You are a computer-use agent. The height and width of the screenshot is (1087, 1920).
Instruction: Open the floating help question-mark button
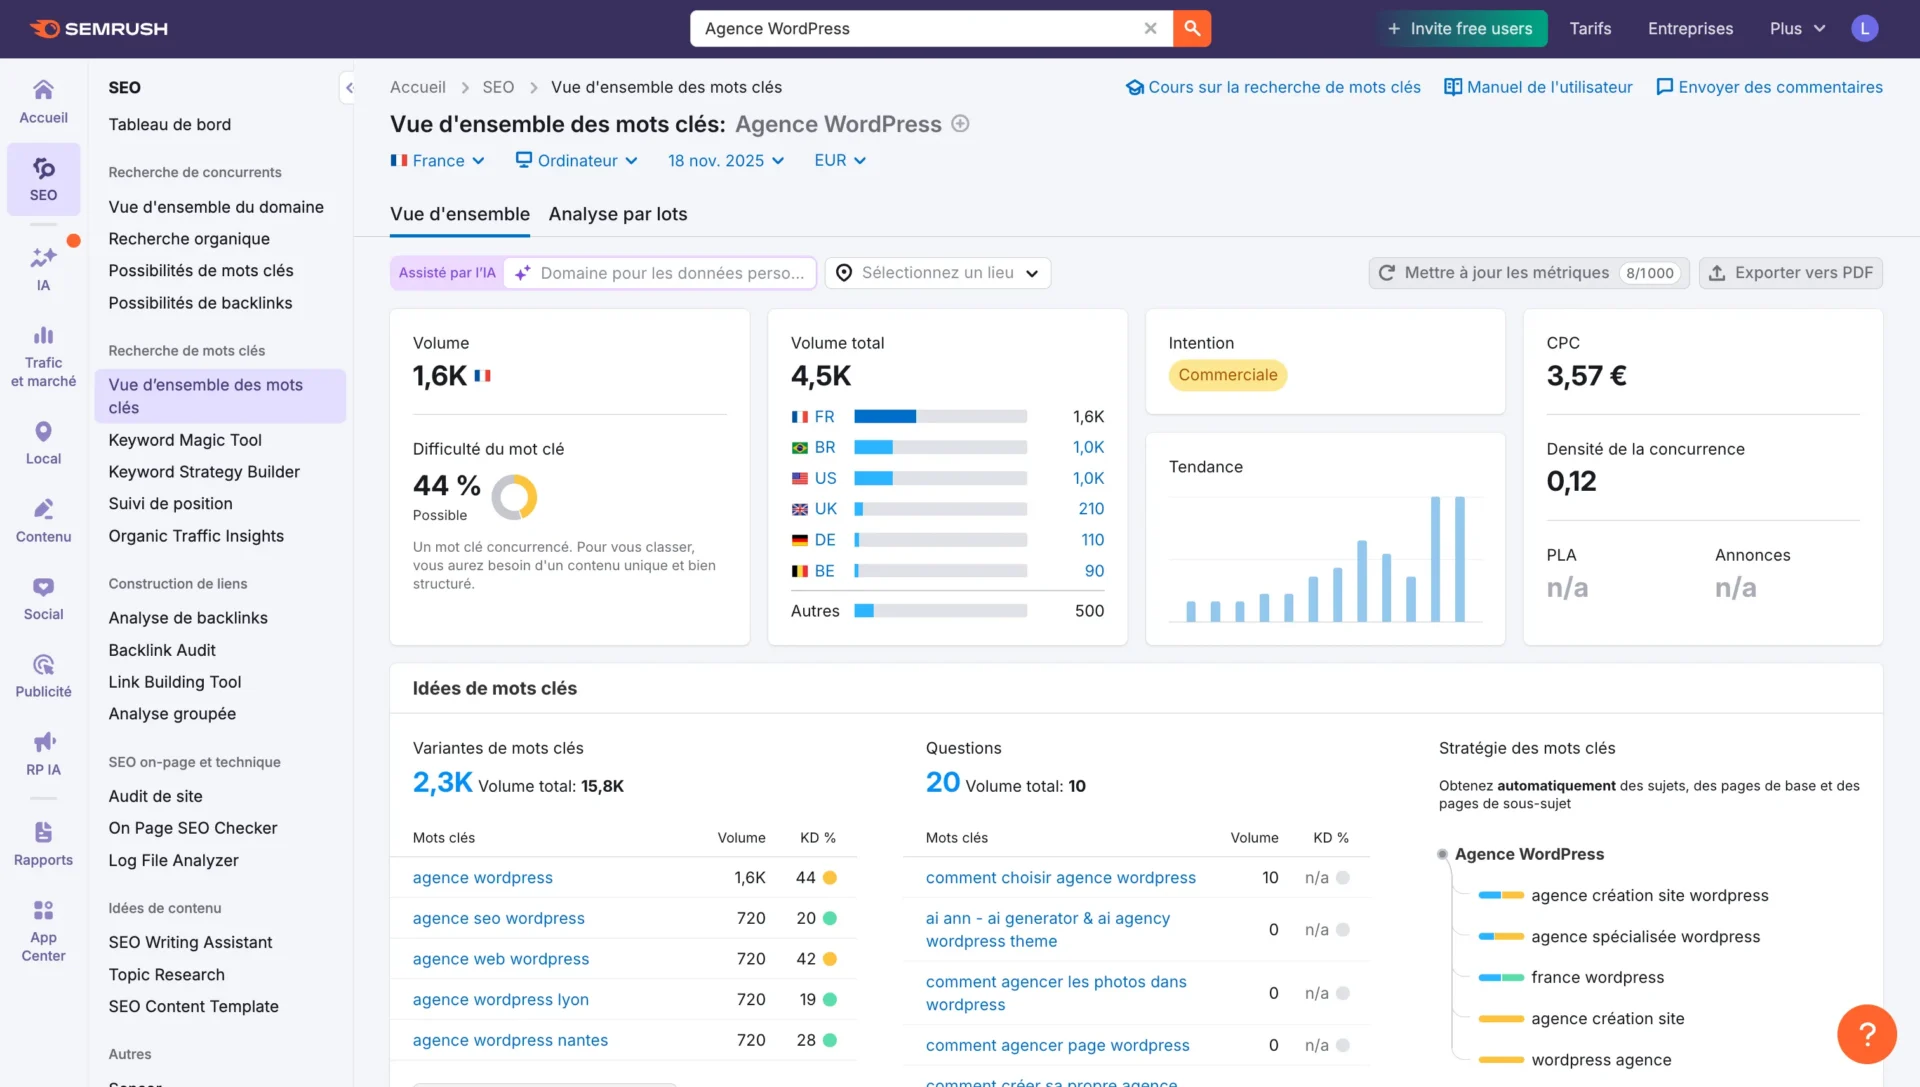pyautogui.click(x=1866, y=1034)
